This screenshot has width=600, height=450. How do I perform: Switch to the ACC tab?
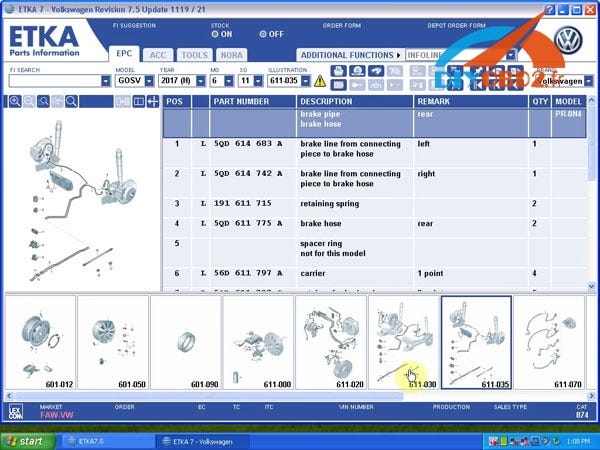tap(158, 55)
